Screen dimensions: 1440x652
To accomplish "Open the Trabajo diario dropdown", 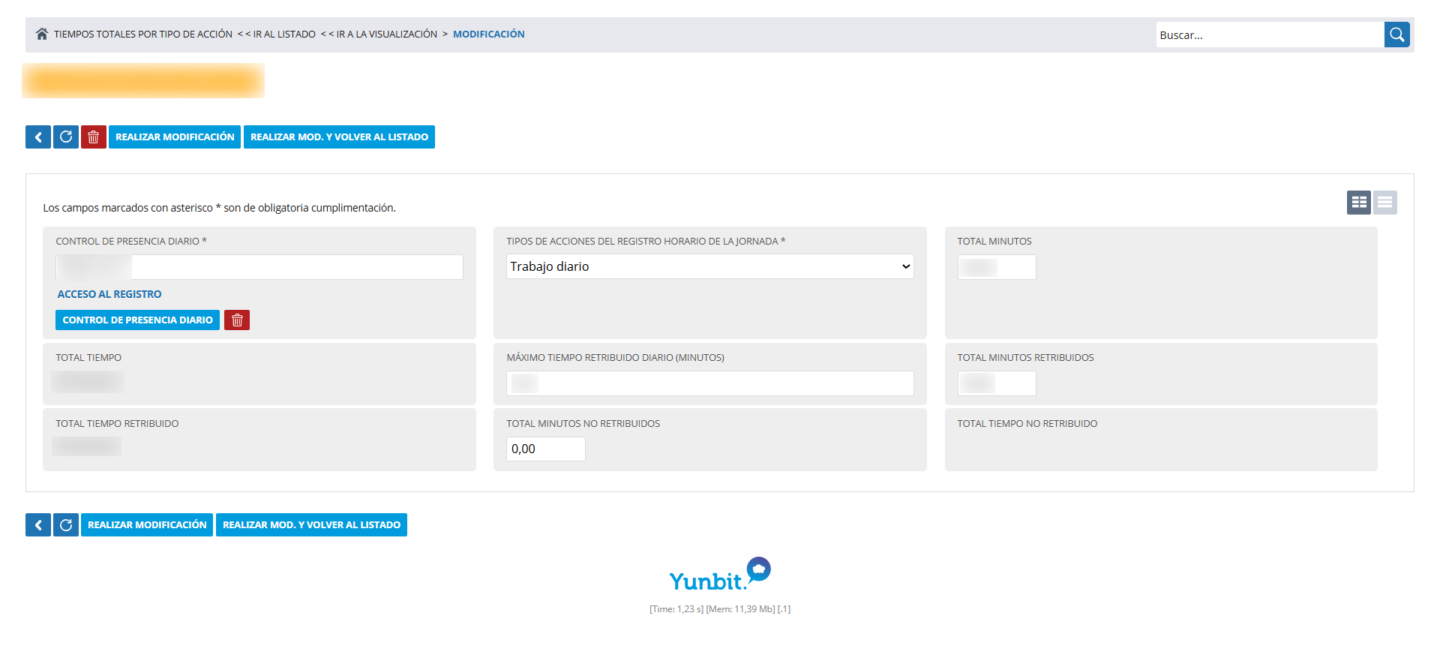I will click(x=709, y=267).
